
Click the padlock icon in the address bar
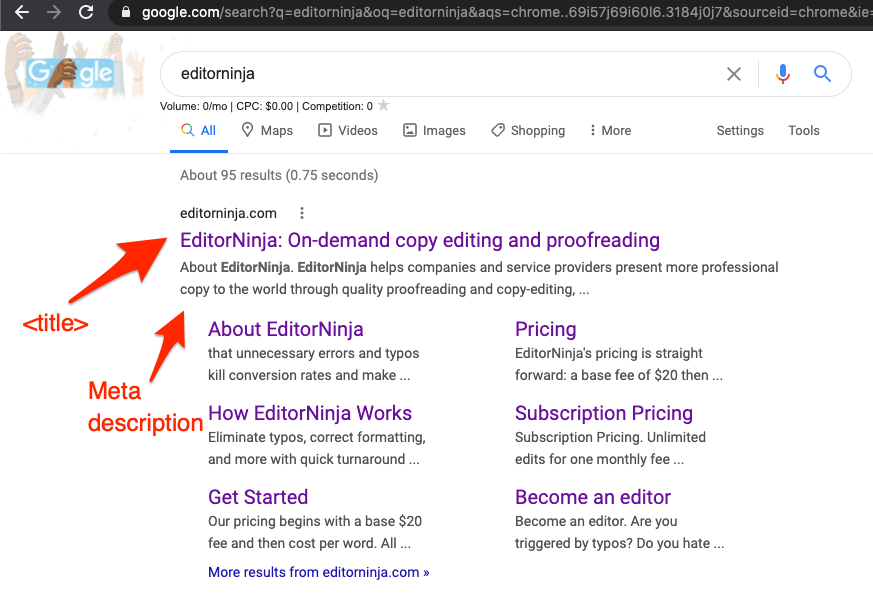pyautogui.click(x=126, y=12)
